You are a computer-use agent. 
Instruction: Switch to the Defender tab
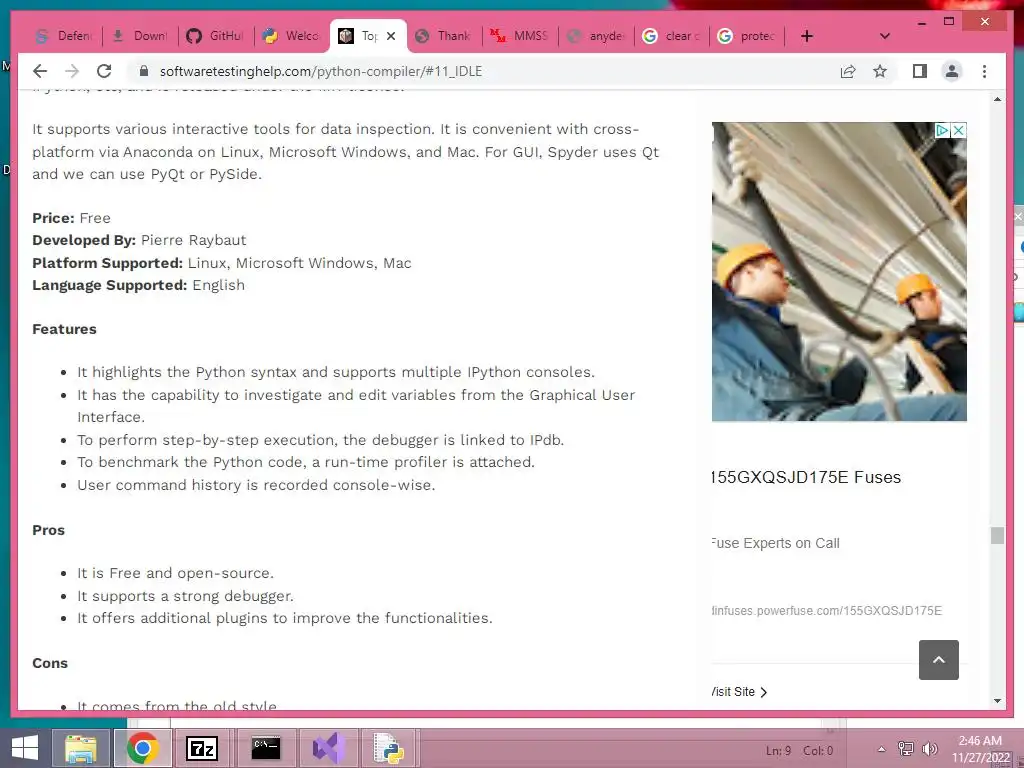pyautogui.click(x=64, y=36)
